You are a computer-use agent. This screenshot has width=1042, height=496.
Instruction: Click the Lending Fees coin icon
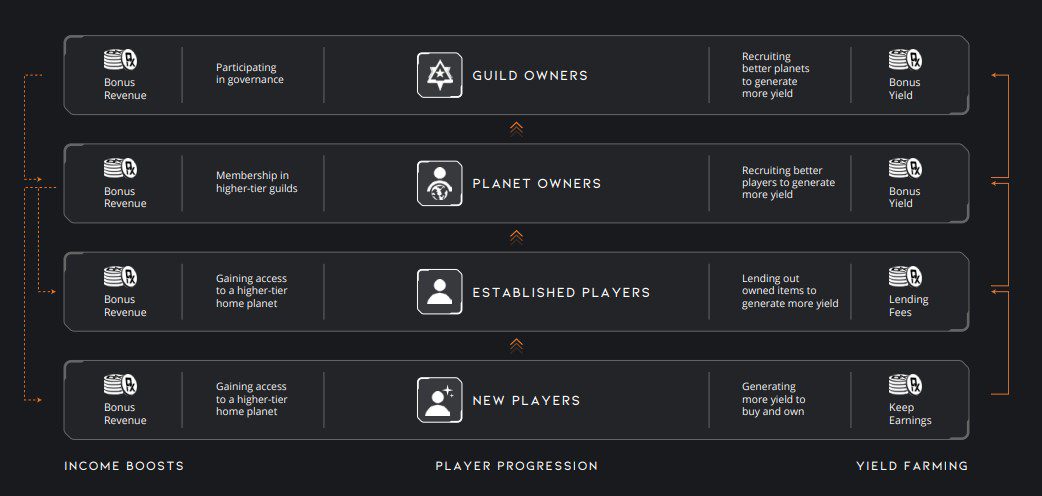tap(905, 277)
